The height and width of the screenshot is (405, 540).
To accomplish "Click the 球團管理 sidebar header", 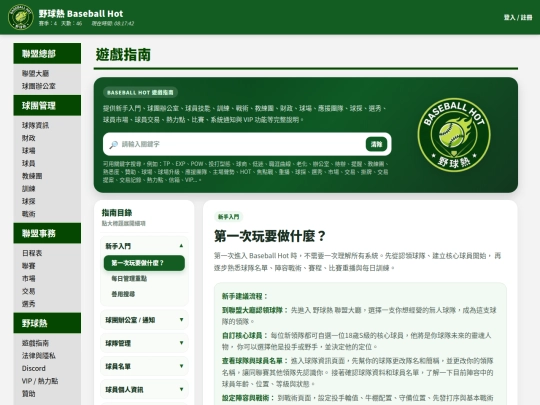I will [x=47, y=106].
